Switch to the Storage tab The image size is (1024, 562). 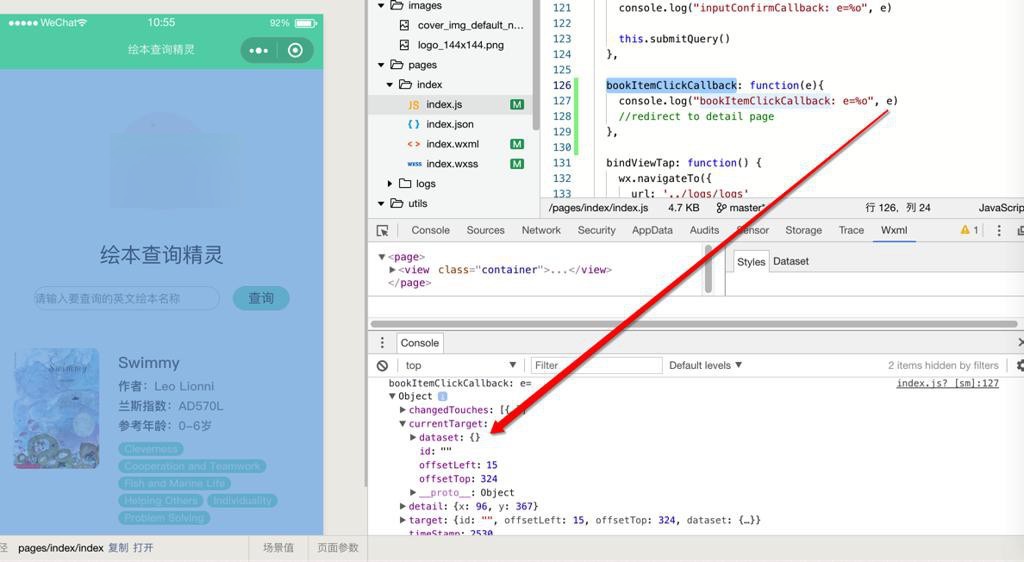[x=803, y=230]
